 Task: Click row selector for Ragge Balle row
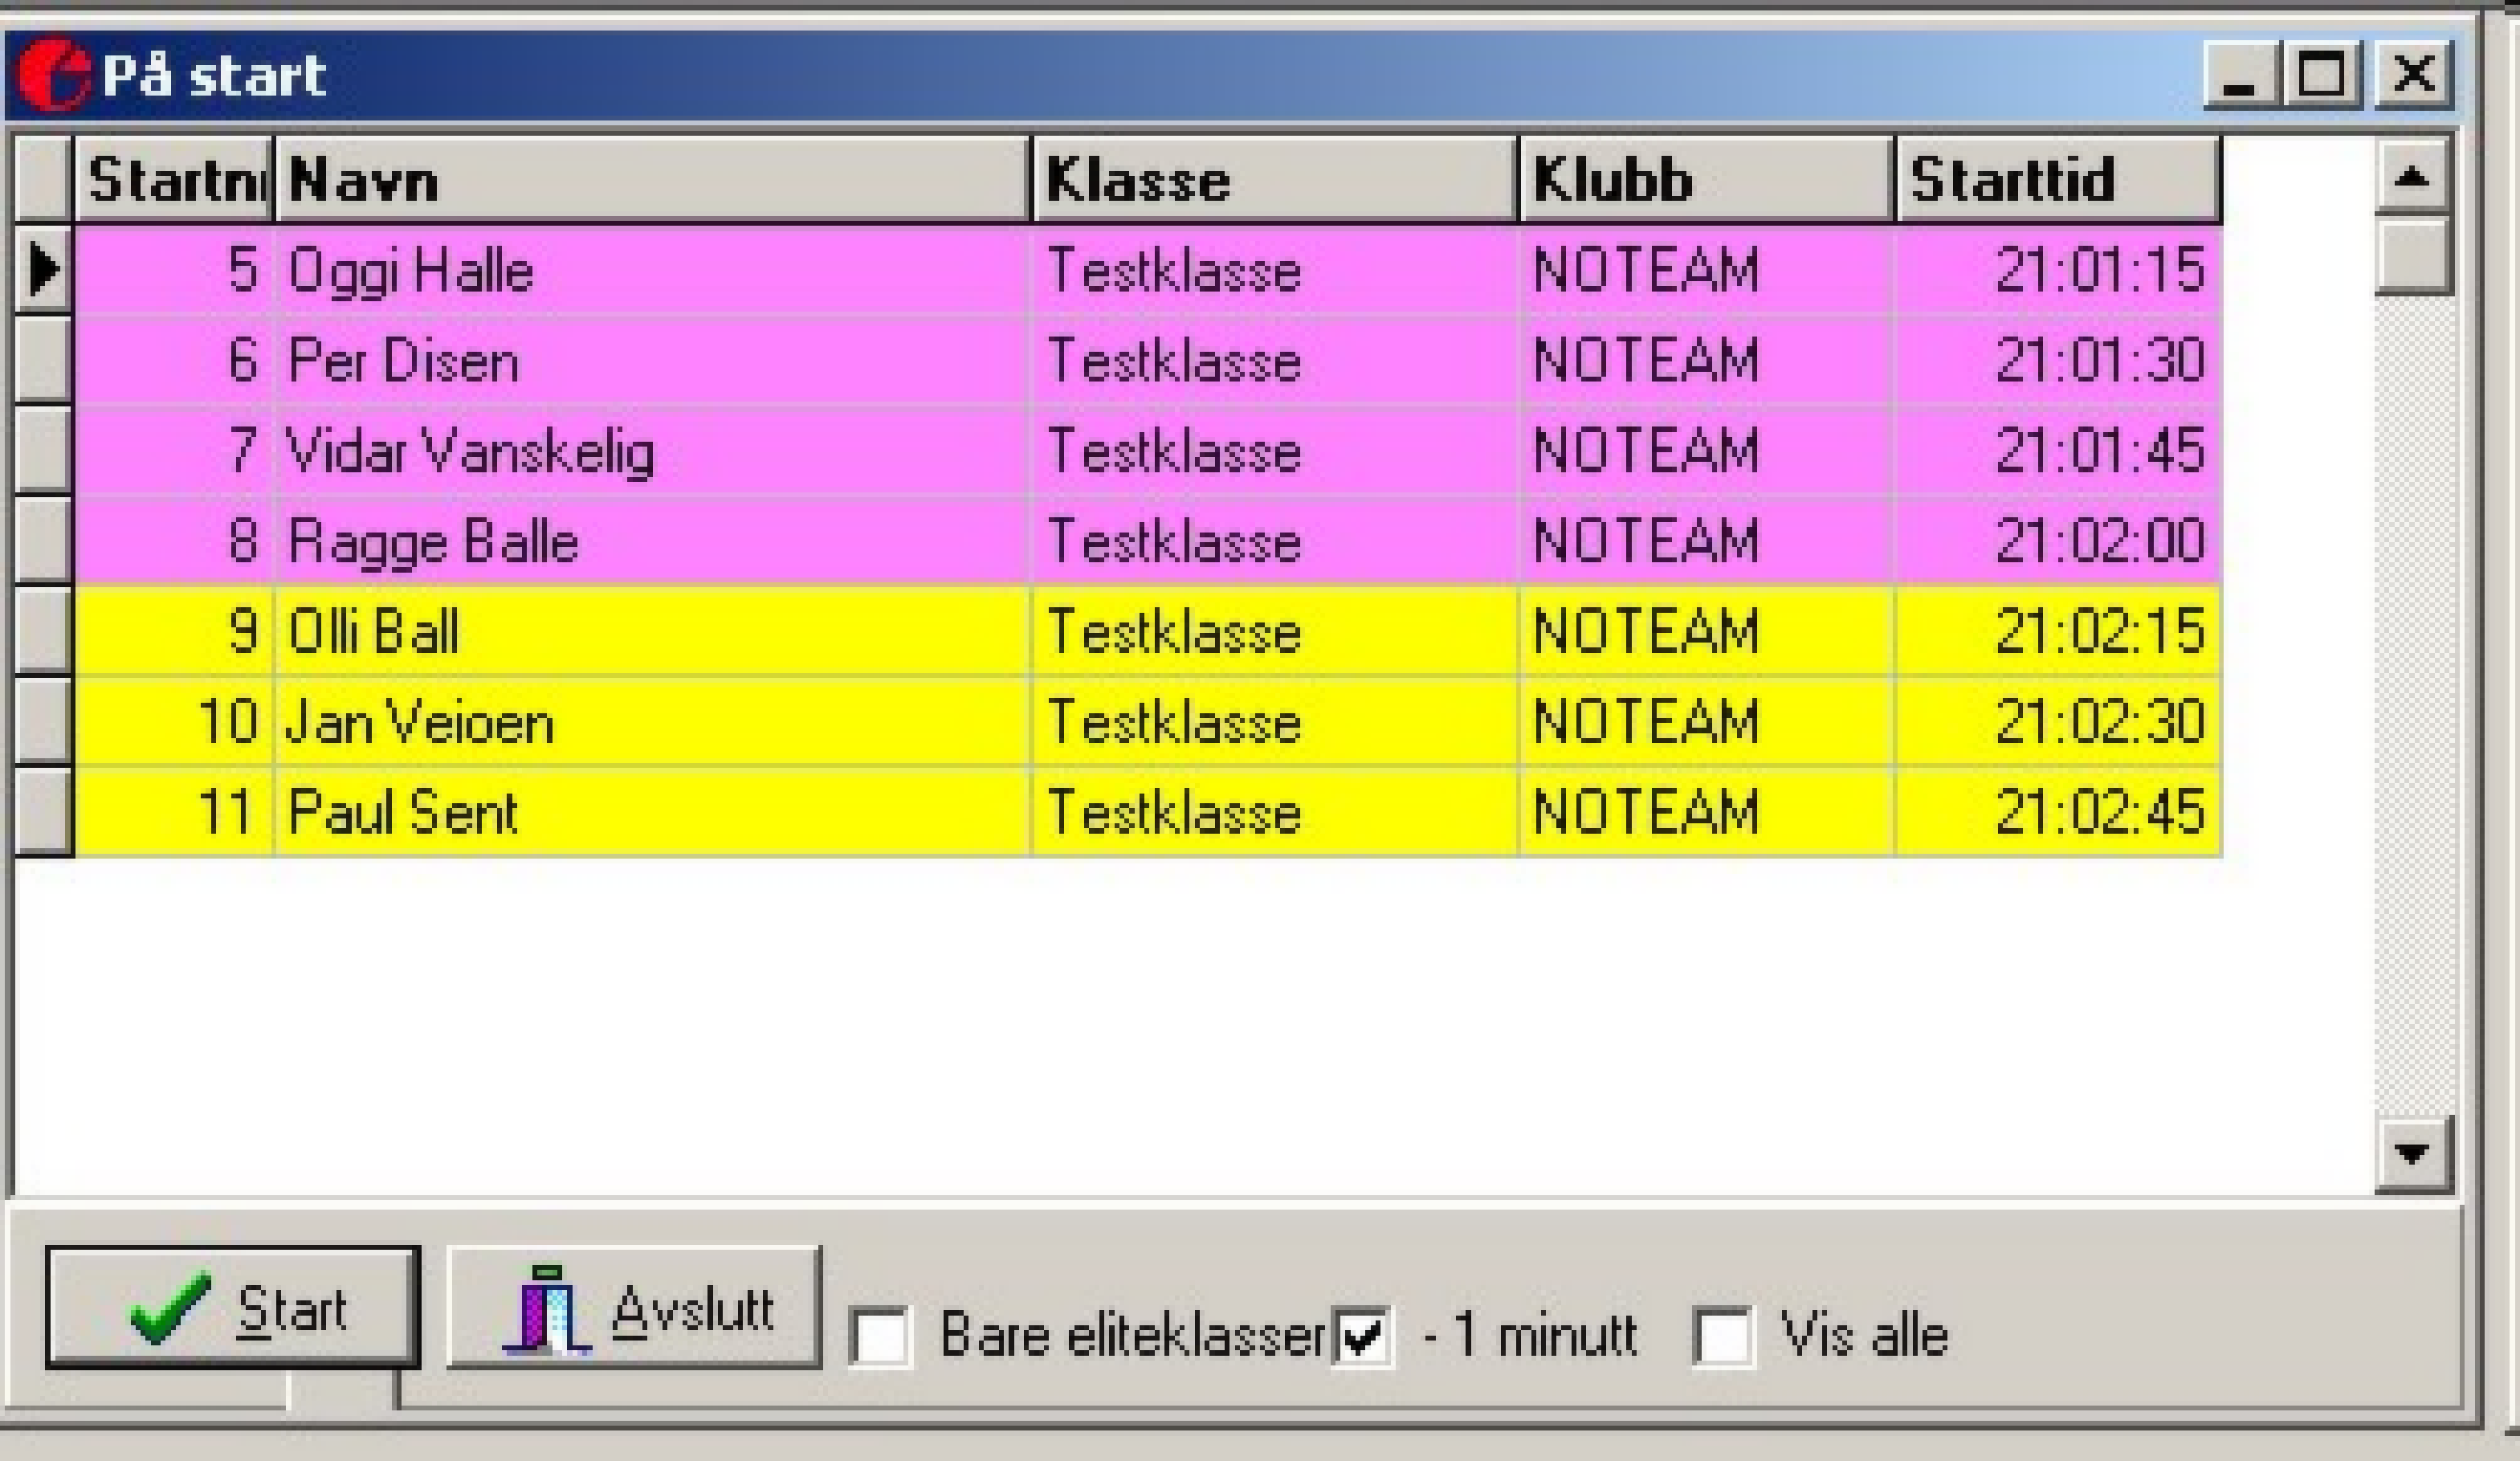tap(44, 541)
